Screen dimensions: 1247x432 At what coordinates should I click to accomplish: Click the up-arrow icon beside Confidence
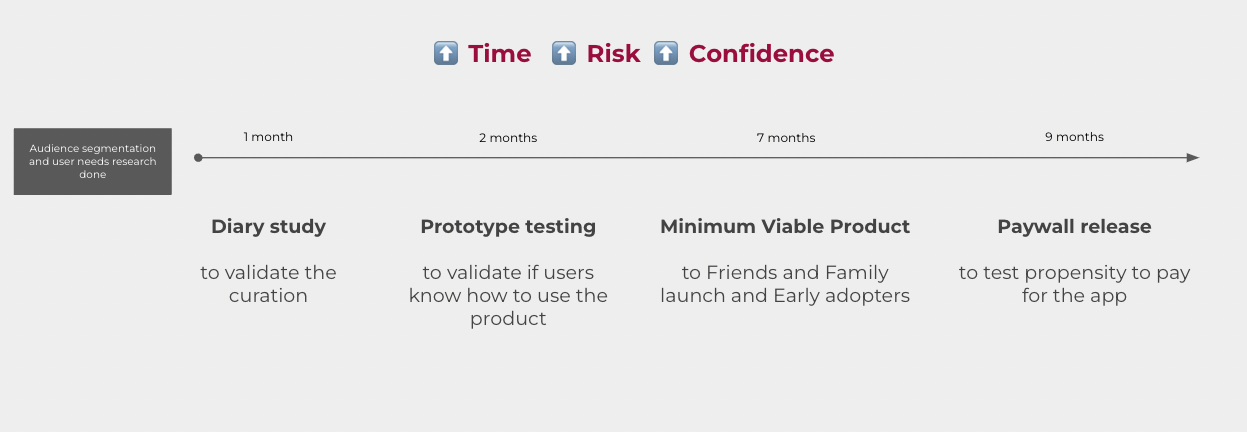click(666, 54)
